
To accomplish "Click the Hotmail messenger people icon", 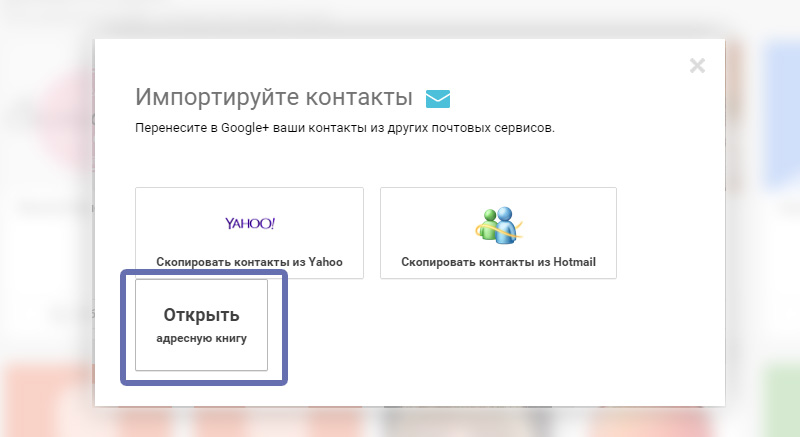I will pos(499,225).
